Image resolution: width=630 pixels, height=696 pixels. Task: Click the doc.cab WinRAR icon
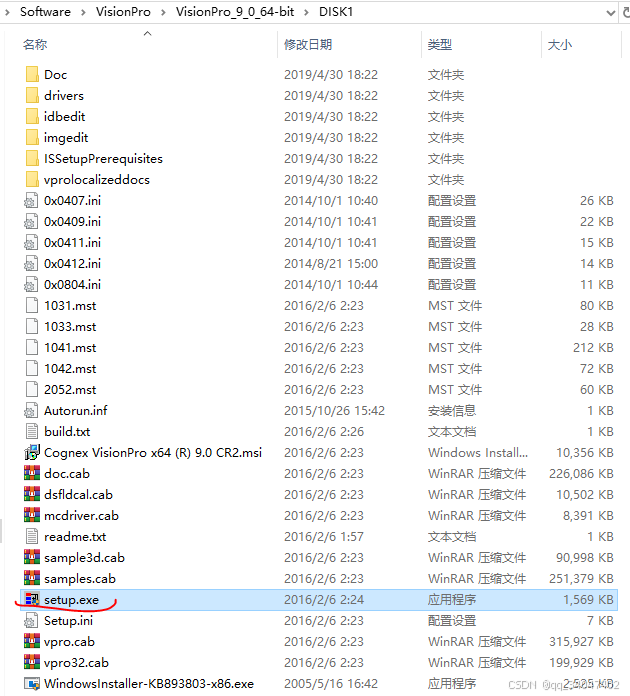point(32,474)
